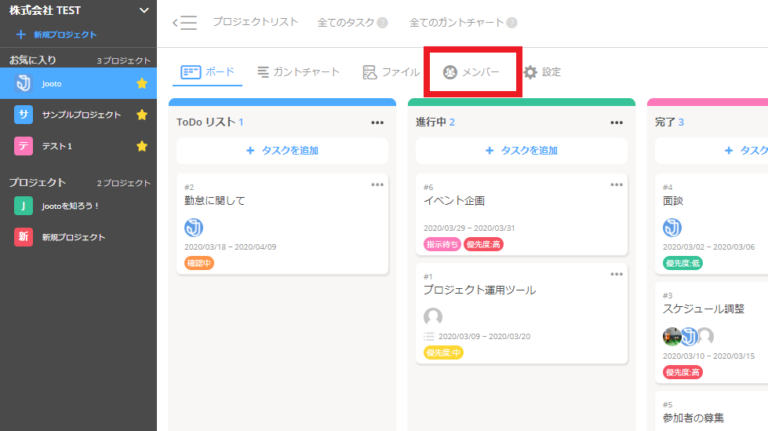The image size is (768, 431).
Task: Click the green J project icon
Action: coord(23,206)
